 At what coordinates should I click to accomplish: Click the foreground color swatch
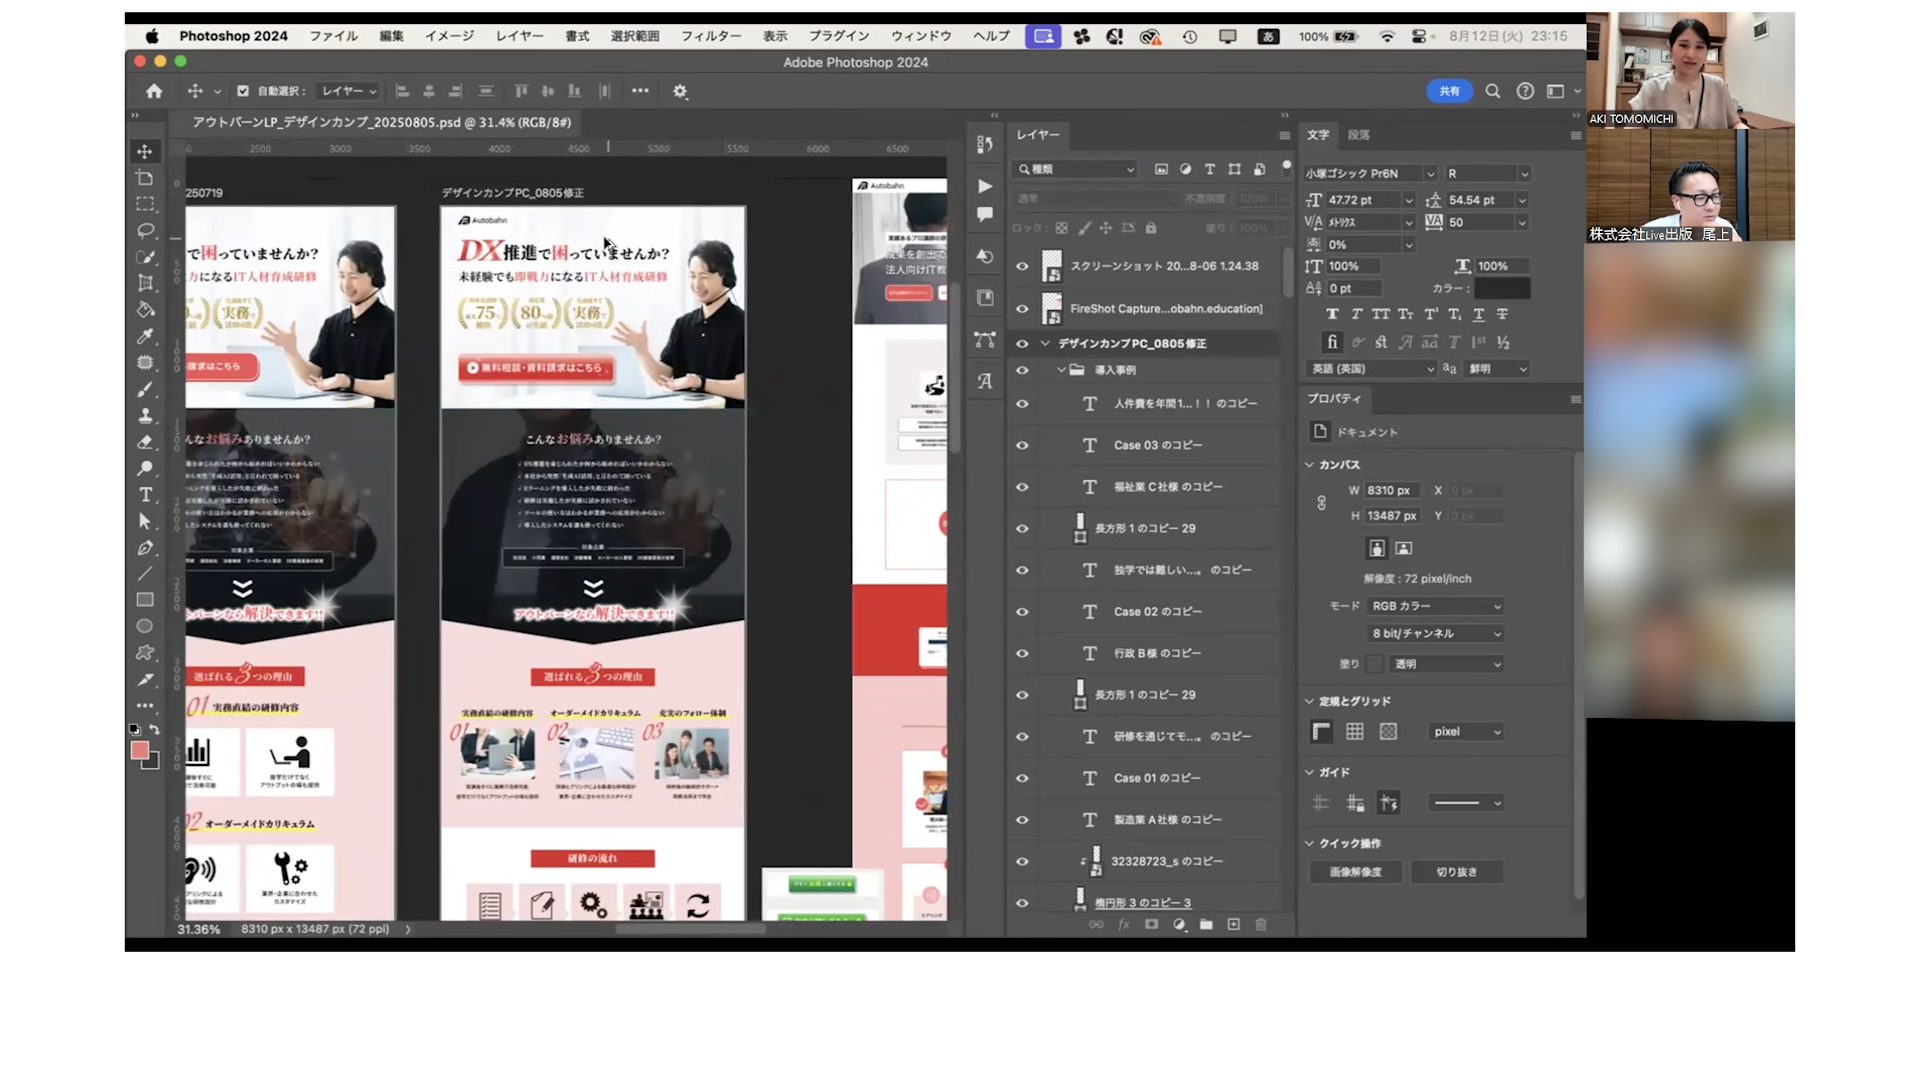(x=140, y=750)
